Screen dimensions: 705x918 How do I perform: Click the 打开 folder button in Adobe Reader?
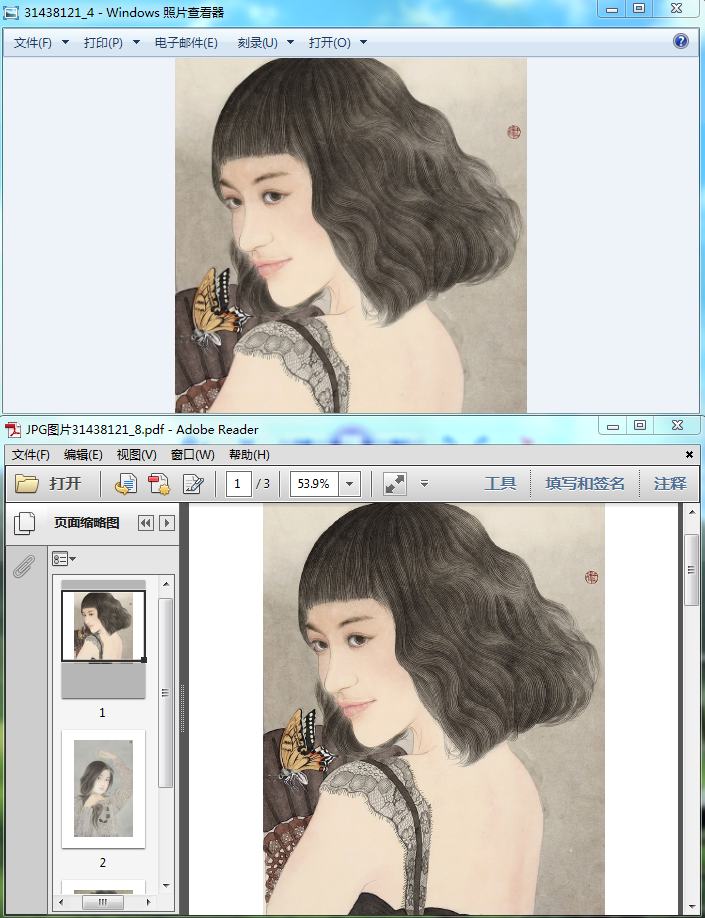pyautogui.click(x=48, y=484)
